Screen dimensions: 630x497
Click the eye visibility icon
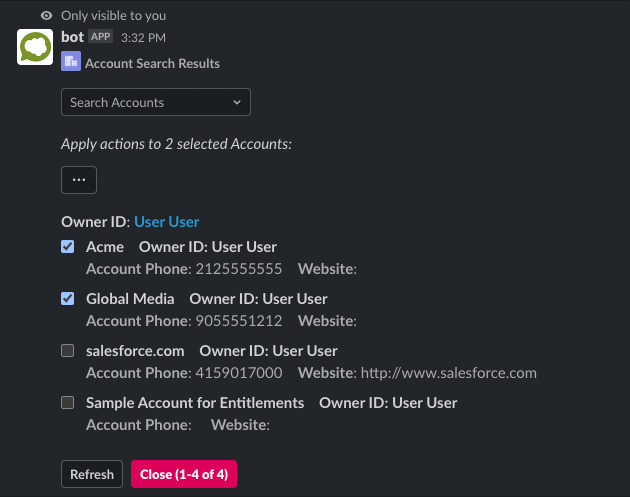point(47,16)
